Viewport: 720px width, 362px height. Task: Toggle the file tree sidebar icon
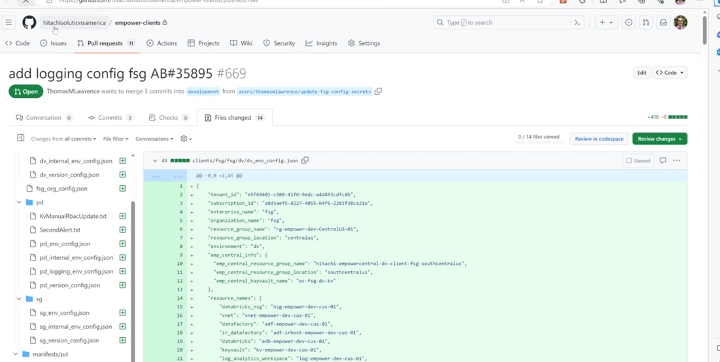pos(20,138)
